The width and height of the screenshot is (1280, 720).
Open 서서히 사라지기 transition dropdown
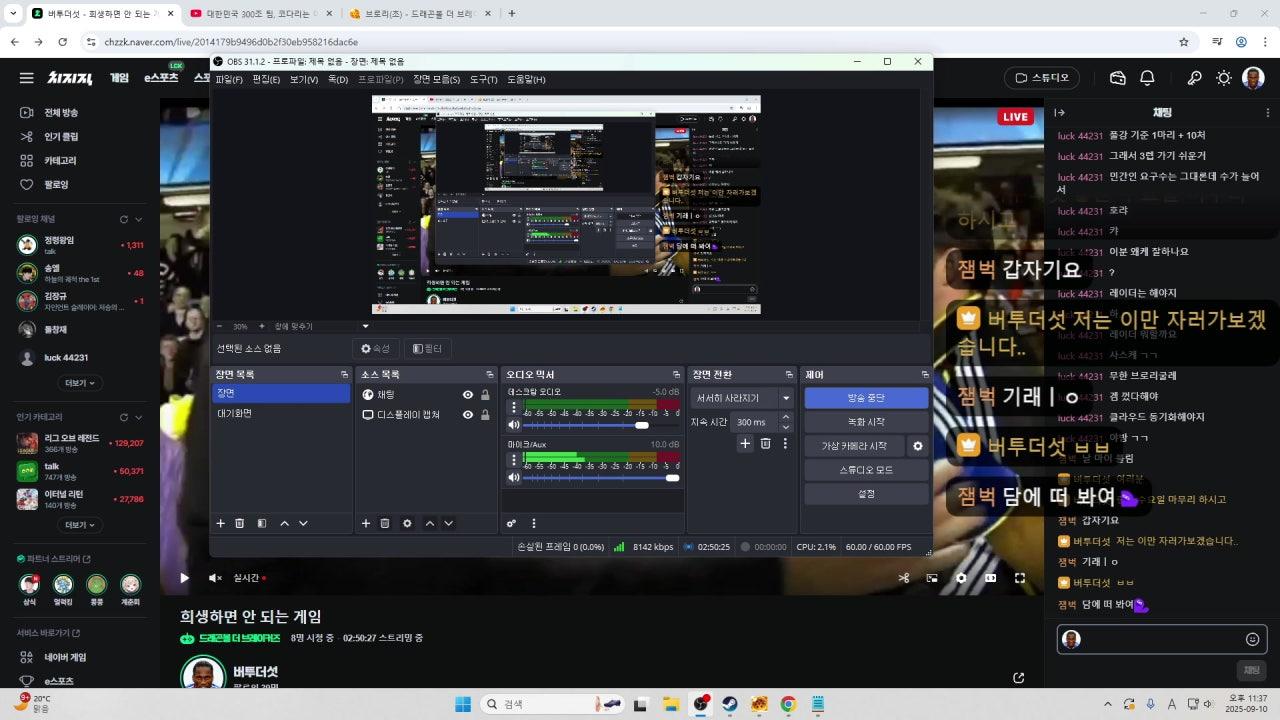[x=743, y=398]
